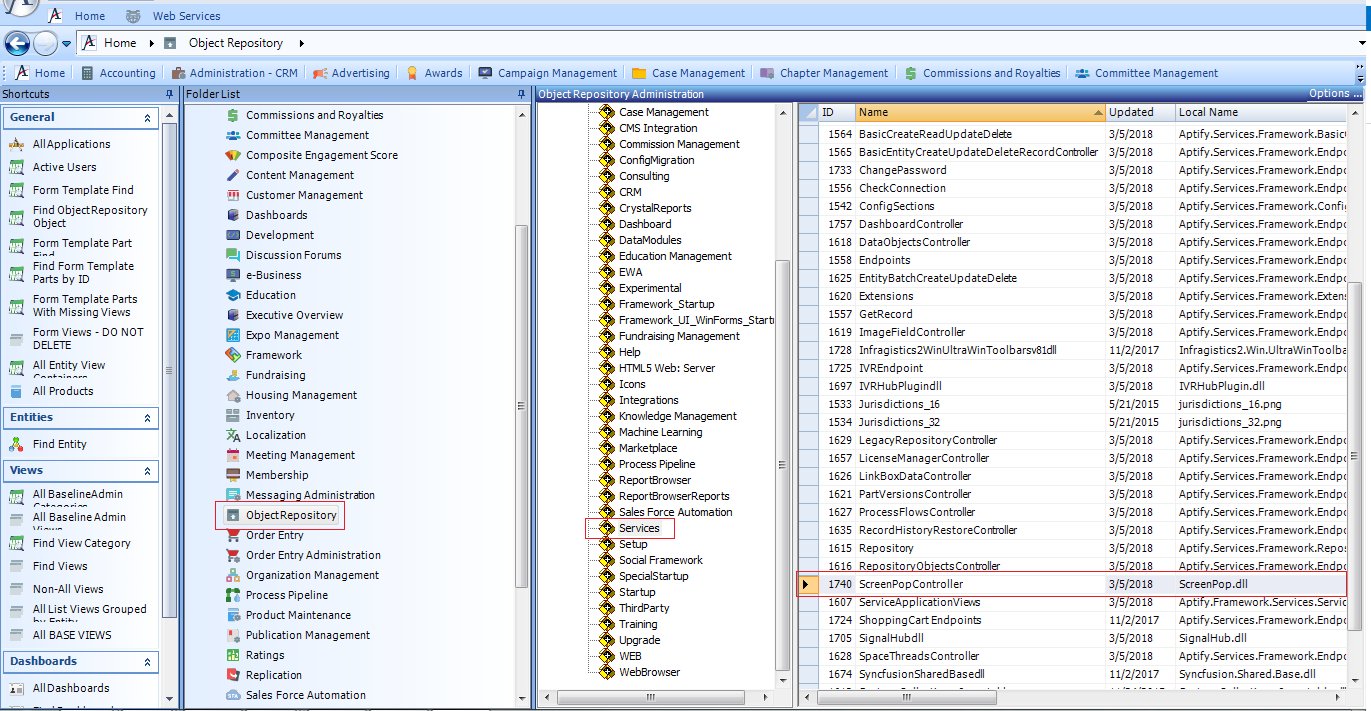The height and width of the screenshot is (711, 1371).
Task: Select WebBrowser package in repository tree
Action: 649,672
